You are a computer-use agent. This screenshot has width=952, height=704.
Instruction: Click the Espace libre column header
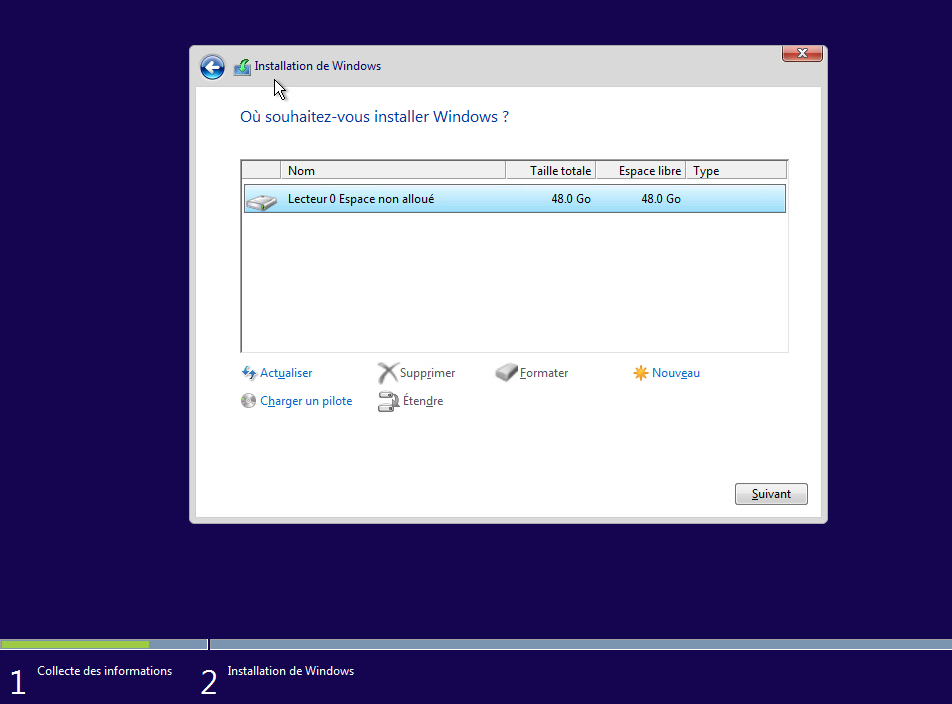point(640,171)
